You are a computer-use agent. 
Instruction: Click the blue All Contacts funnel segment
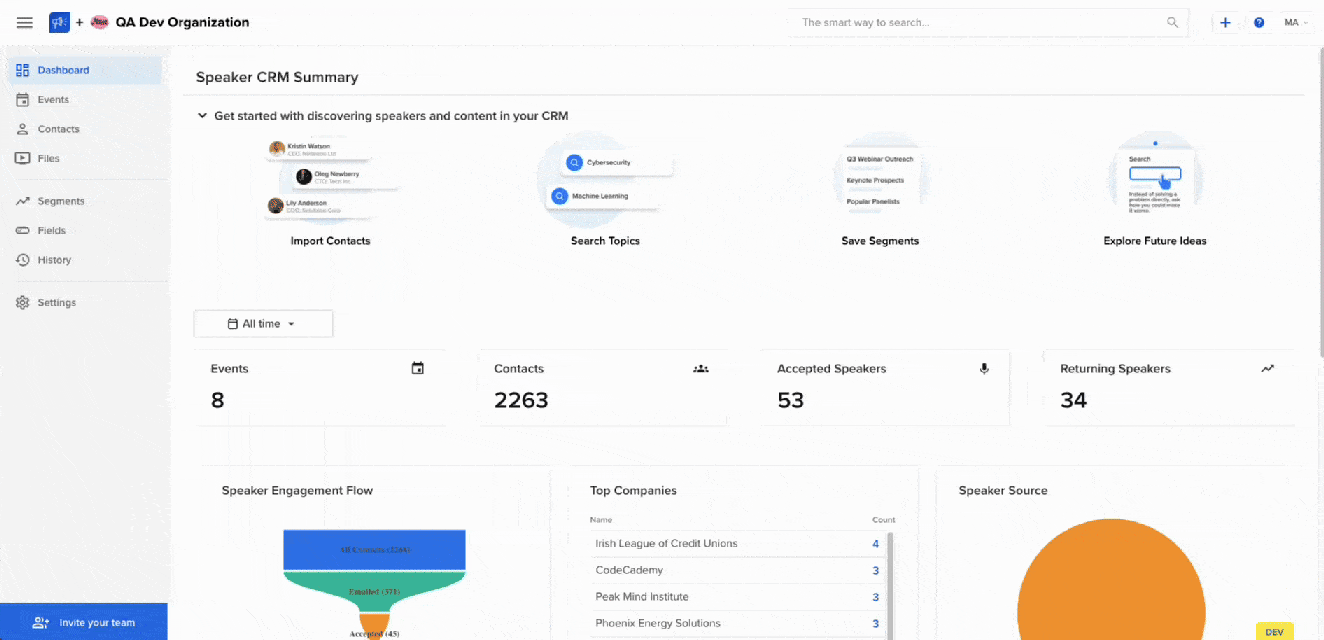(x=374, y=550)
